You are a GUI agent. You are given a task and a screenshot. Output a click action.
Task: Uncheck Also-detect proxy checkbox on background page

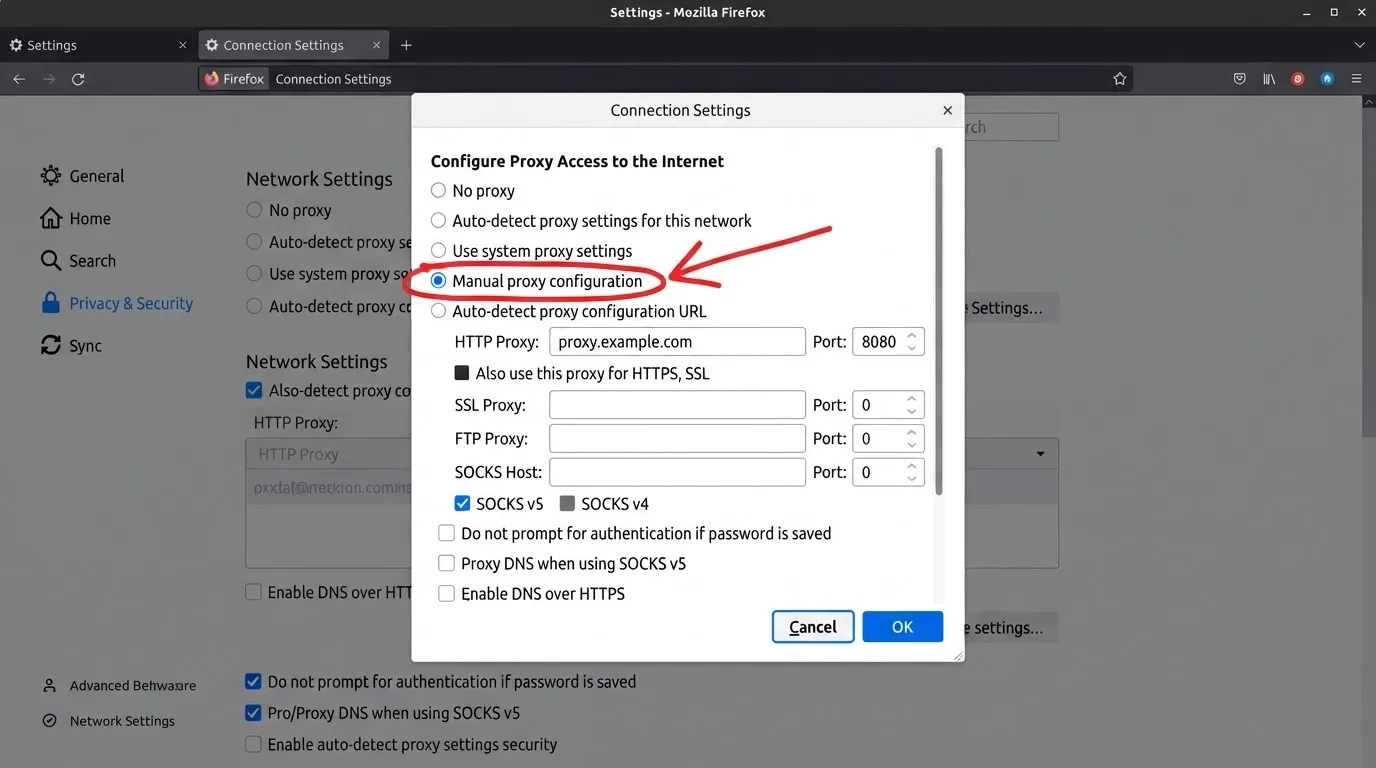click(x=254, y=391)
